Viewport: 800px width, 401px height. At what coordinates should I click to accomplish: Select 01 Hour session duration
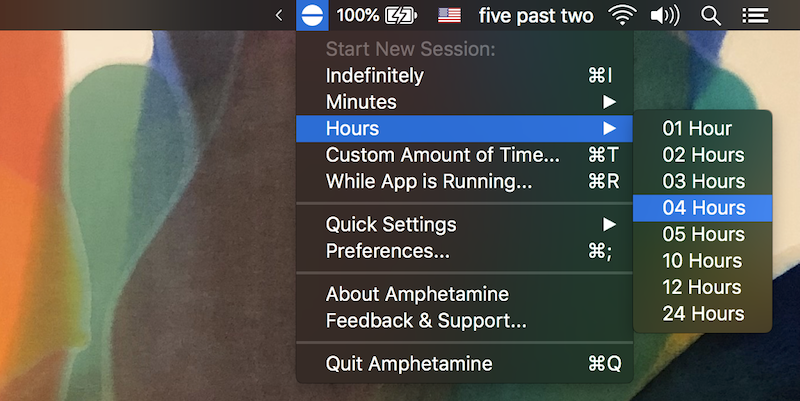(x=697, y=129)
